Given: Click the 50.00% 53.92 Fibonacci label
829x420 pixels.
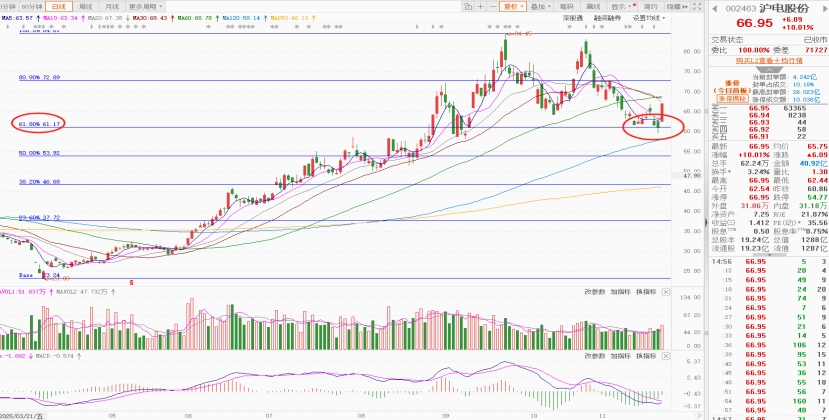Looking at the screenshot, I should coord(40,153).
